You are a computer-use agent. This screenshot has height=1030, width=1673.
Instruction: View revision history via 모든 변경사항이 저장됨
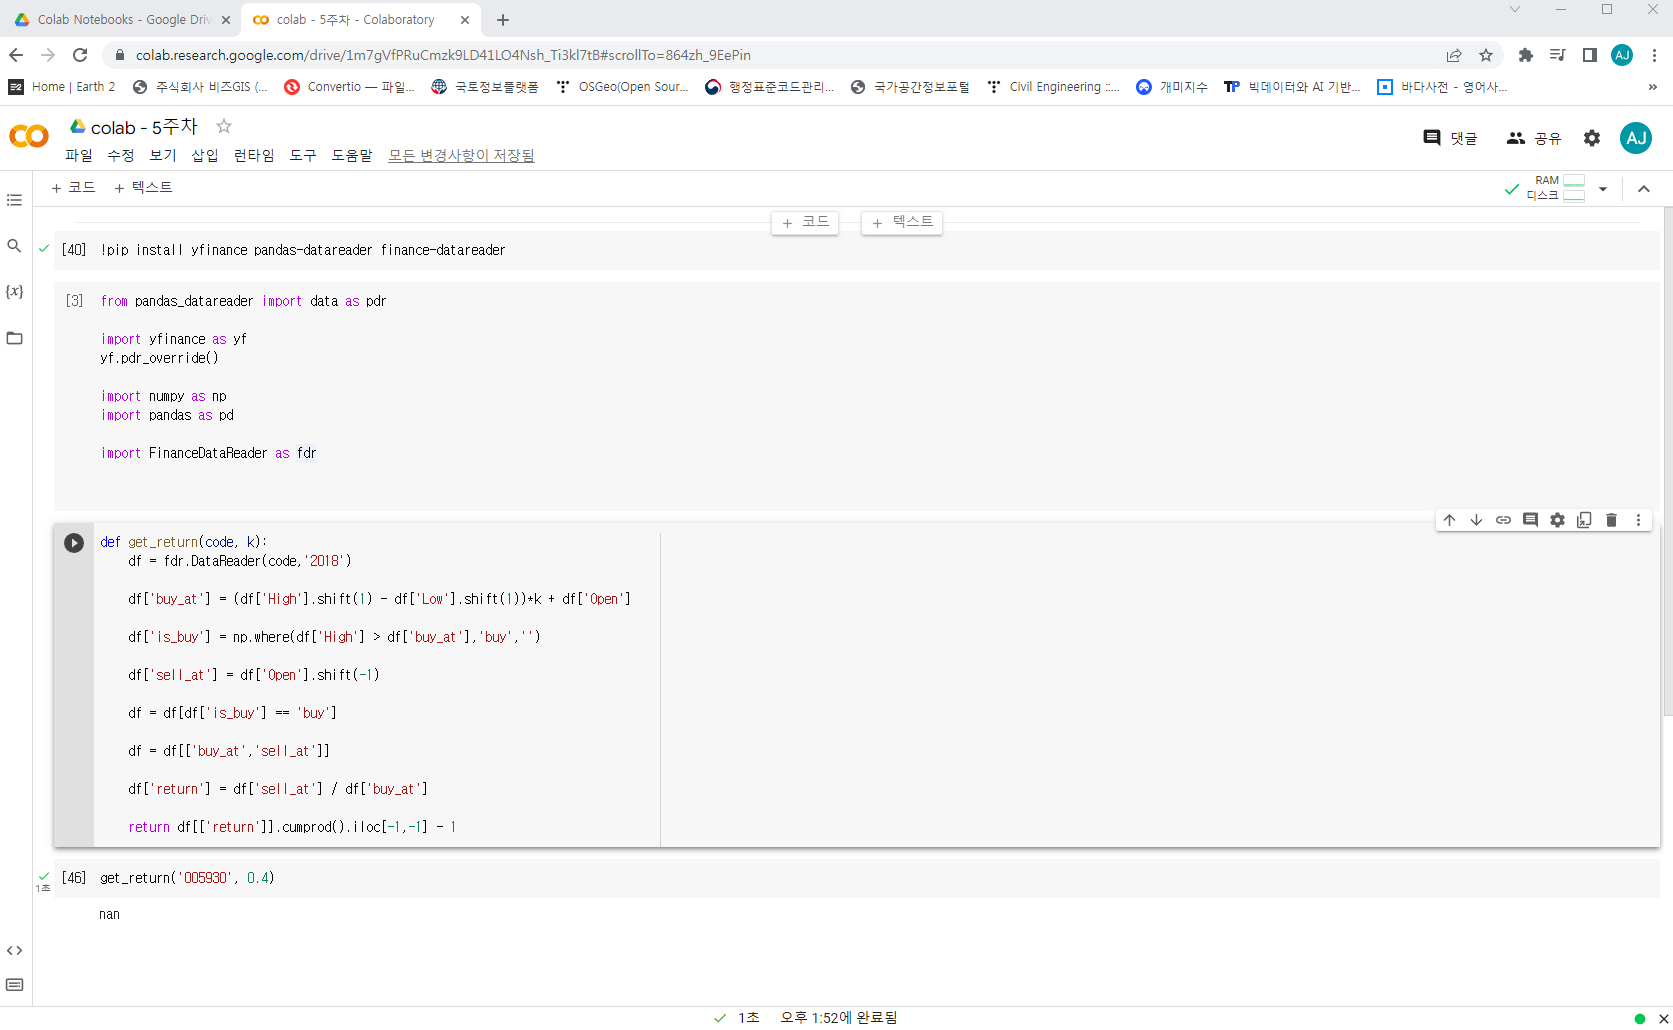[461, 155]
